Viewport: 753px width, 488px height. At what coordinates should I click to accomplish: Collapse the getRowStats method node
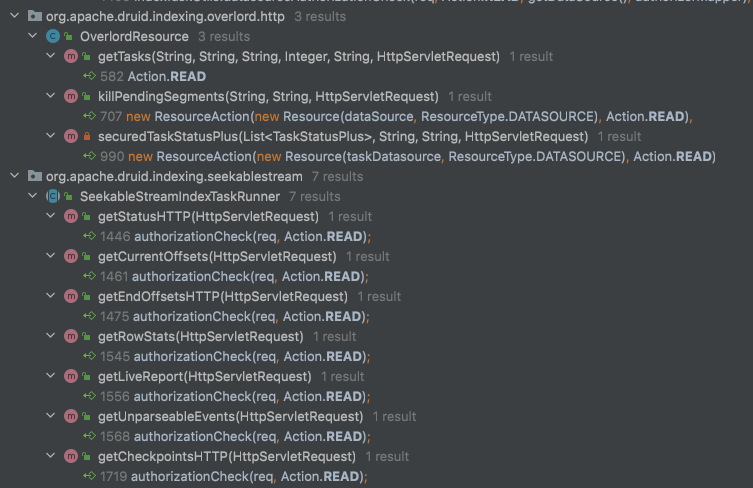50,336
